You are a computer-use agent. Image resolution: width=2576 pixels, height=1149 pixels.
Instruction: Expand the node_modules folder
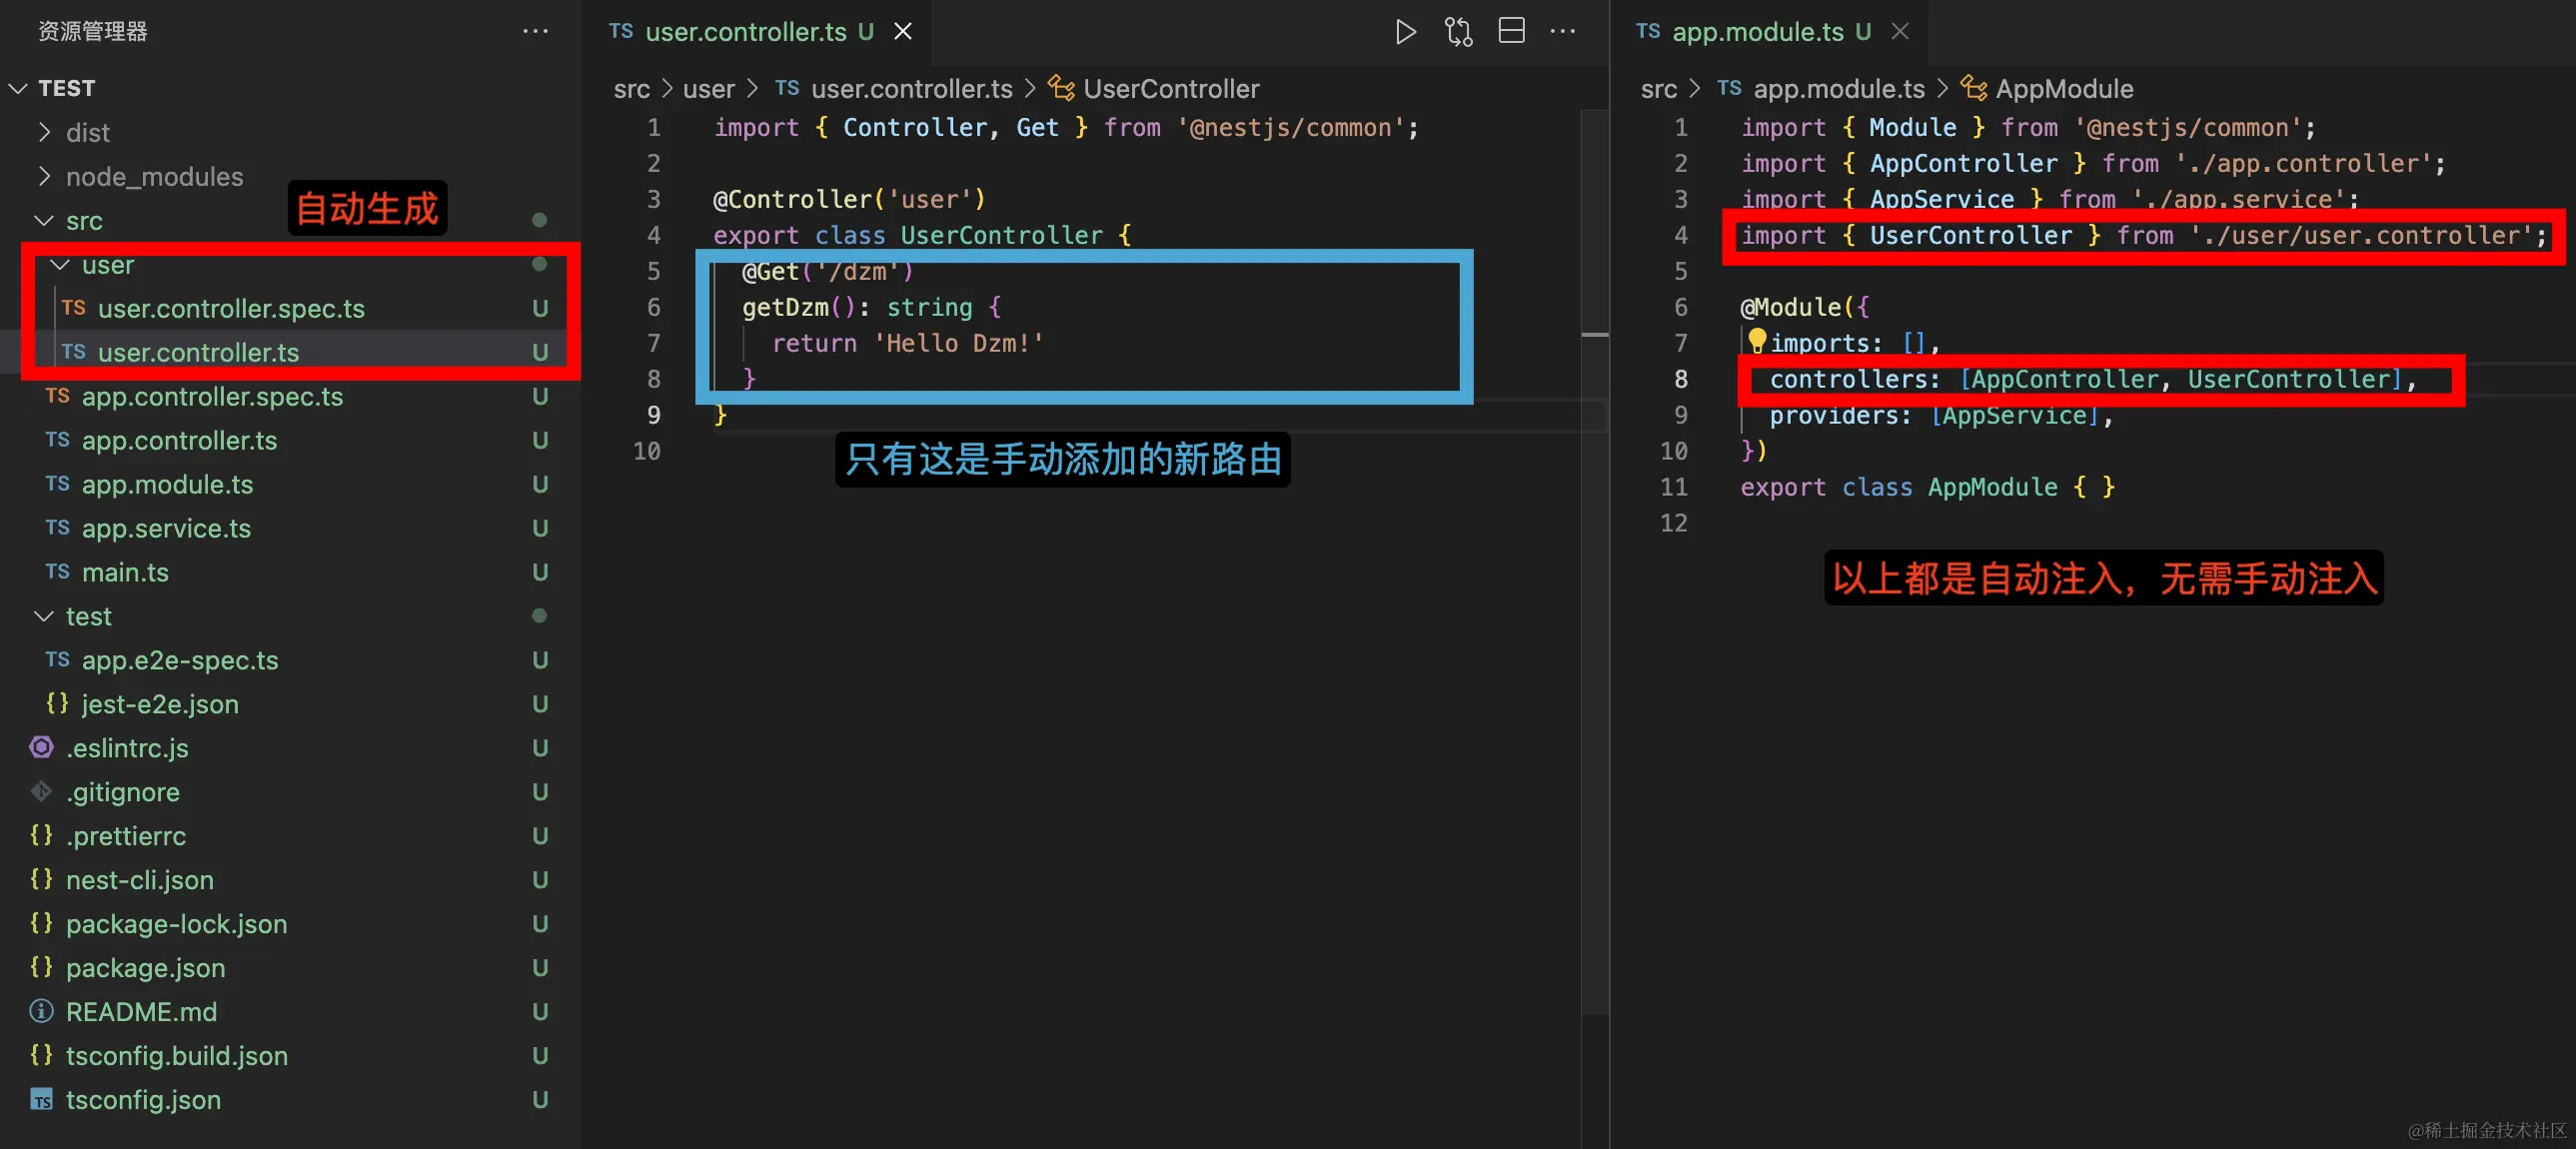44,176
